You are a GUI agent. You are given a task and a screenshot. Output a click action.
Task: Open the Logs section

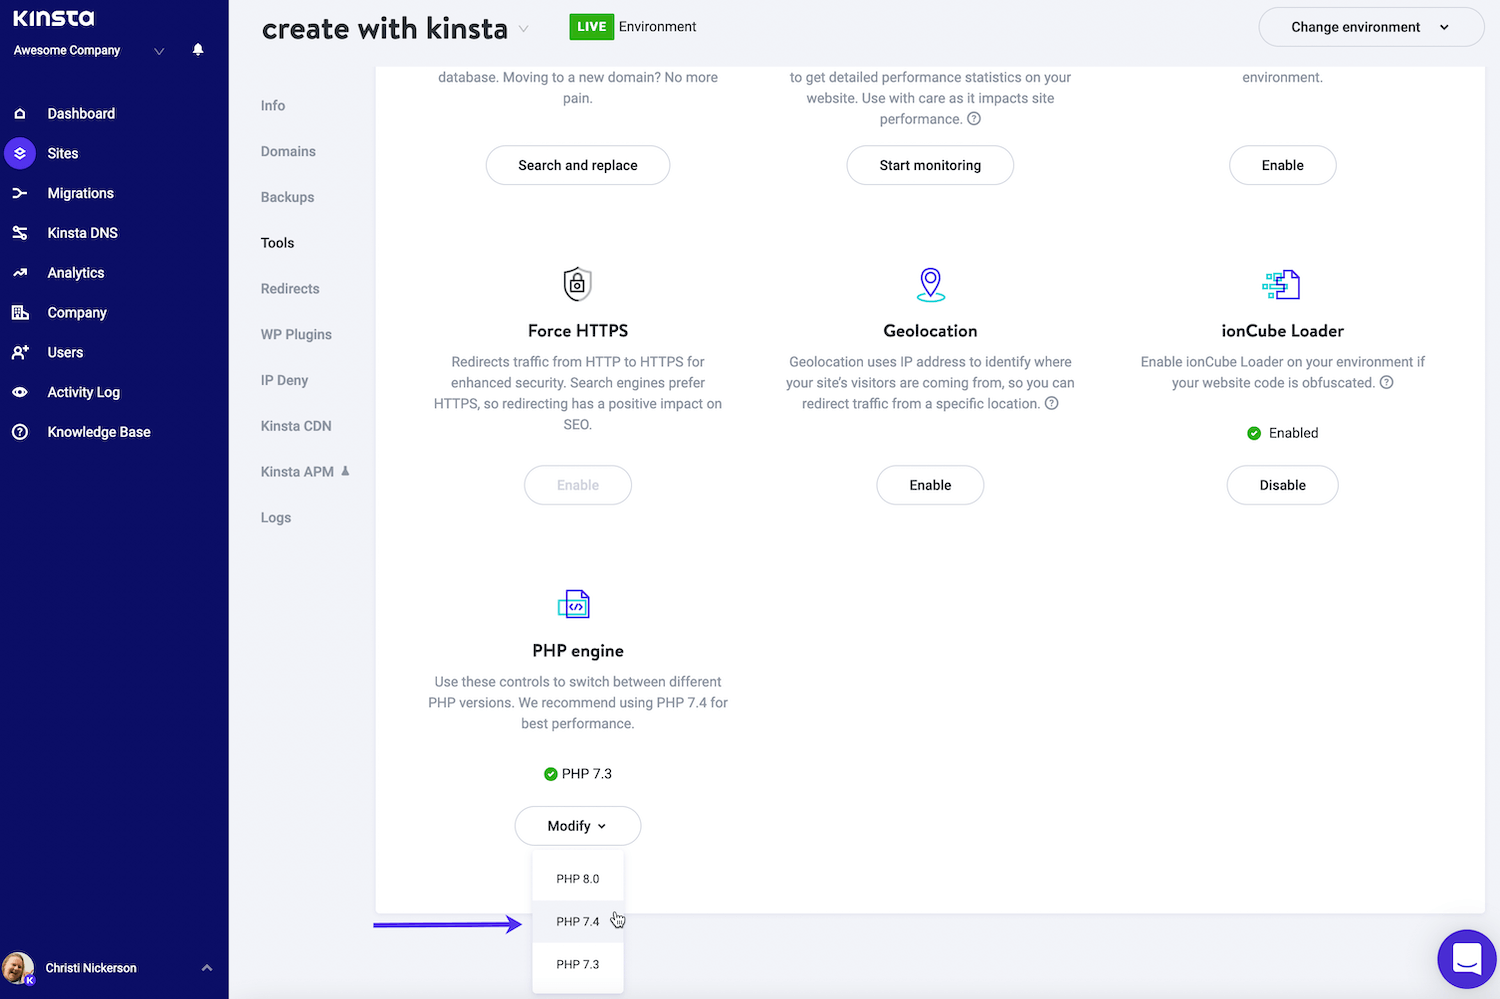[276, 518]
